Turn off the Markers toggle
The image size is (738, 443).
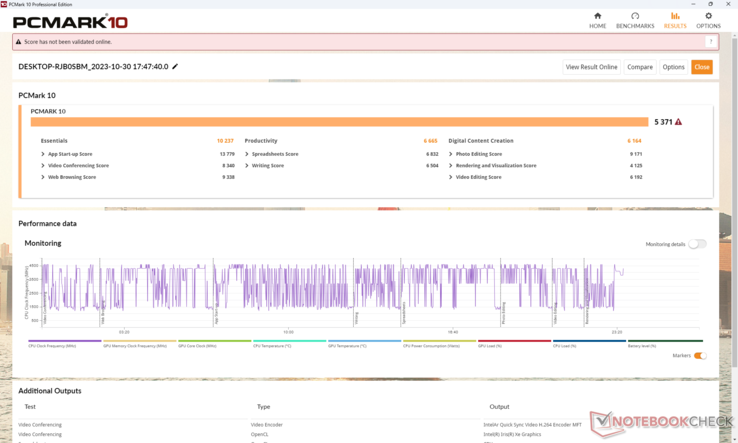click(x=700, y=356)
